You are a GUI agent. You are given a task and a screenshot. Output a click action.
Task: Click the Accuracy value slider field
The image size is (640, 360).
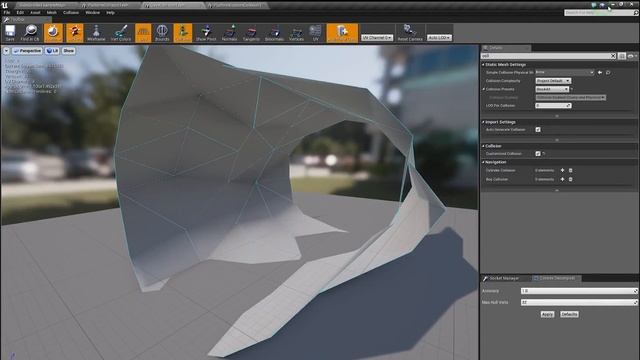tap(579, 291)
